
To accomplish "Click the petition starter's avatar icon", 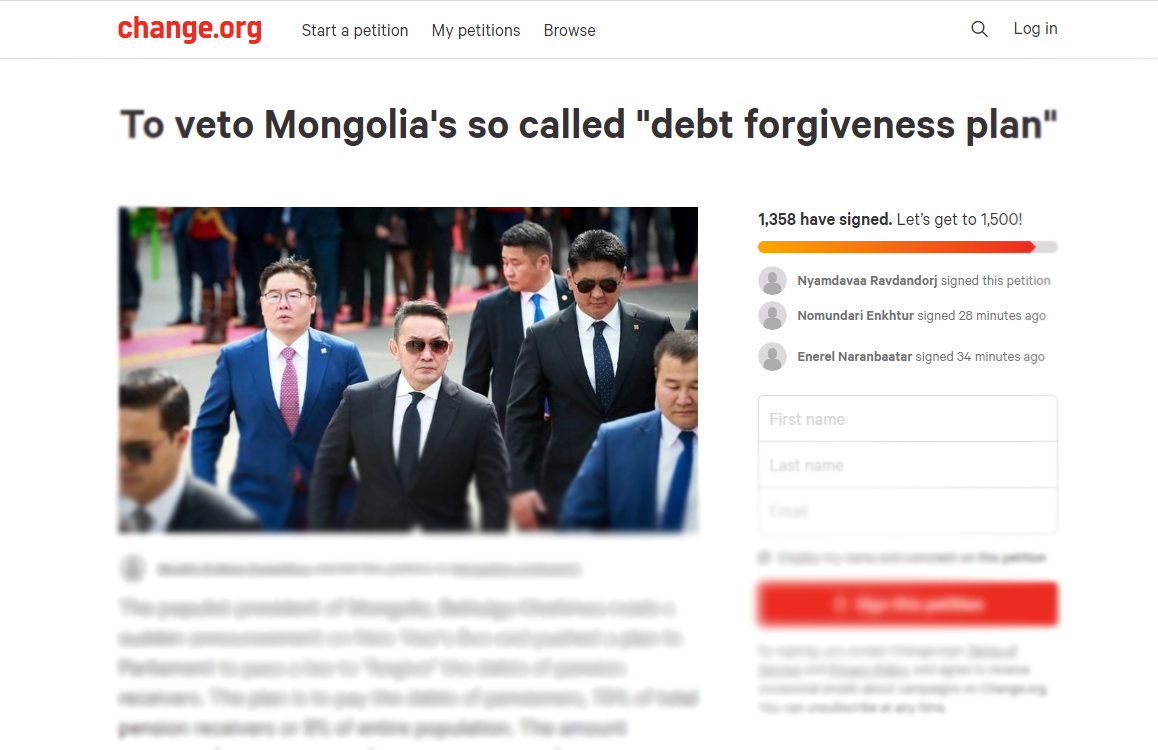I will tap(133, 568).
